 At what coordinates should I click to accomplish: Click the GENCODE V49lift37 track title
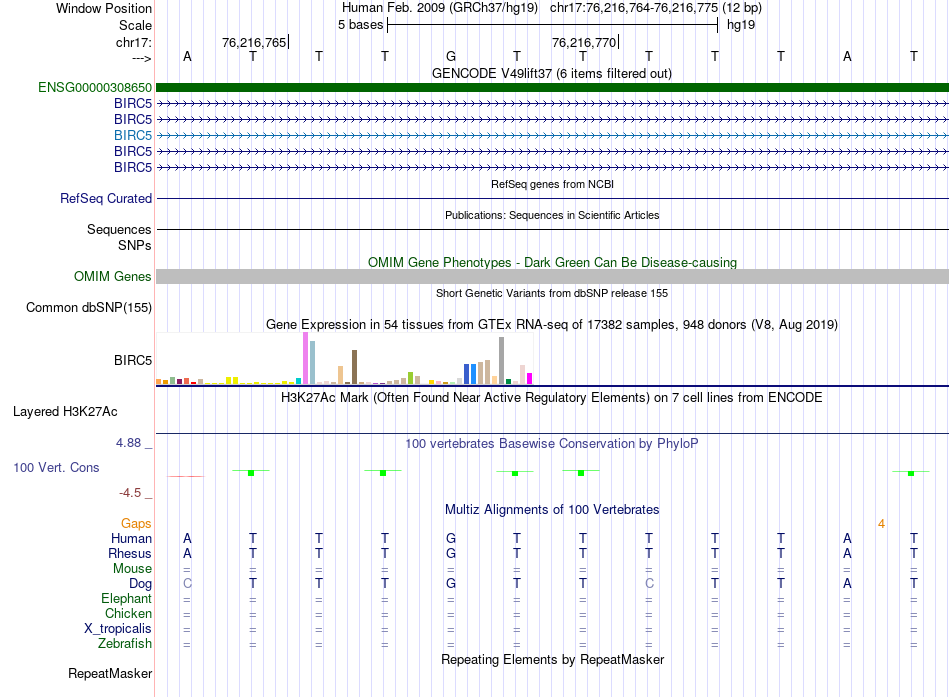552,73
